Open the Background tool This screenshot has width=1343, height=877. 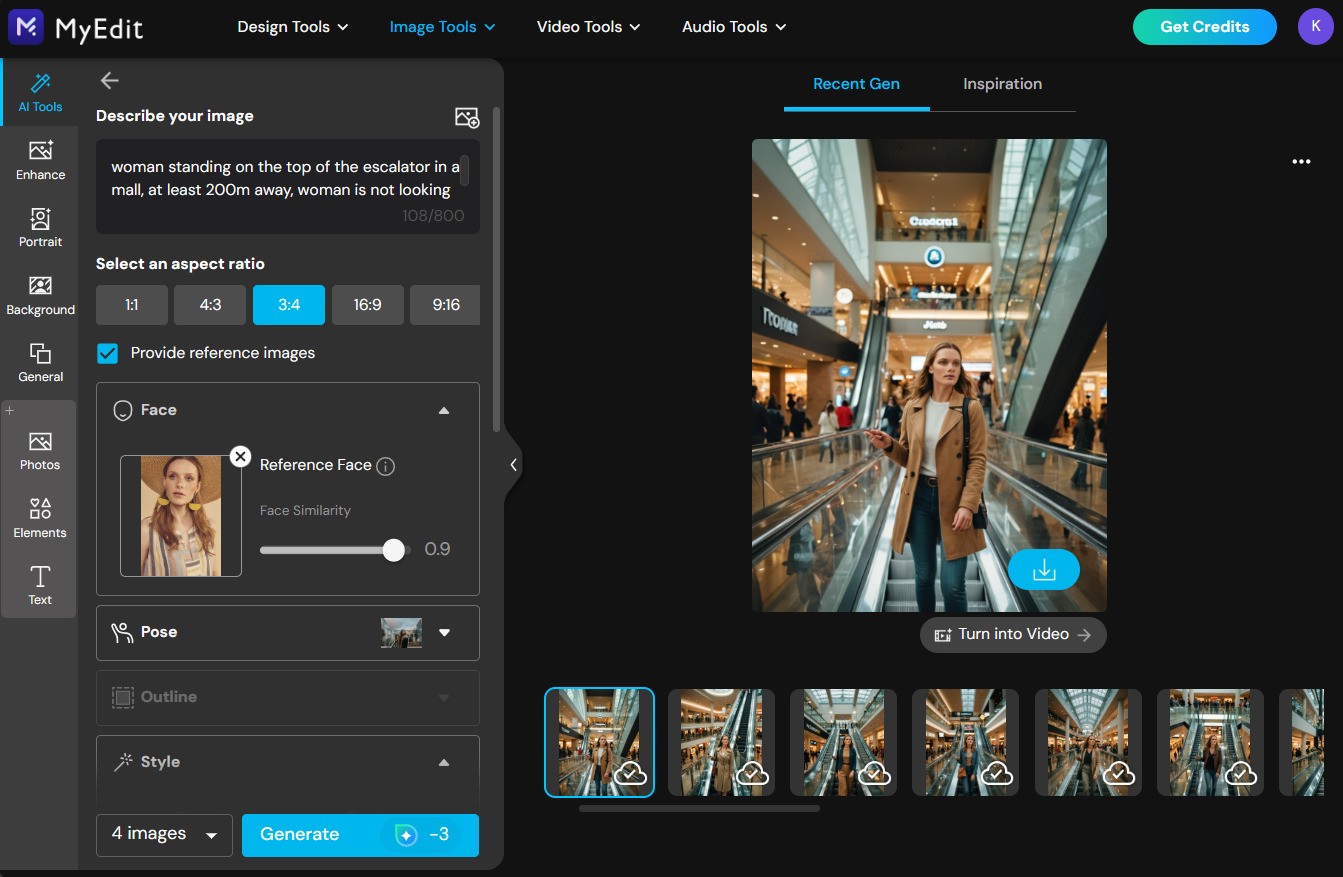click(40, 295)
